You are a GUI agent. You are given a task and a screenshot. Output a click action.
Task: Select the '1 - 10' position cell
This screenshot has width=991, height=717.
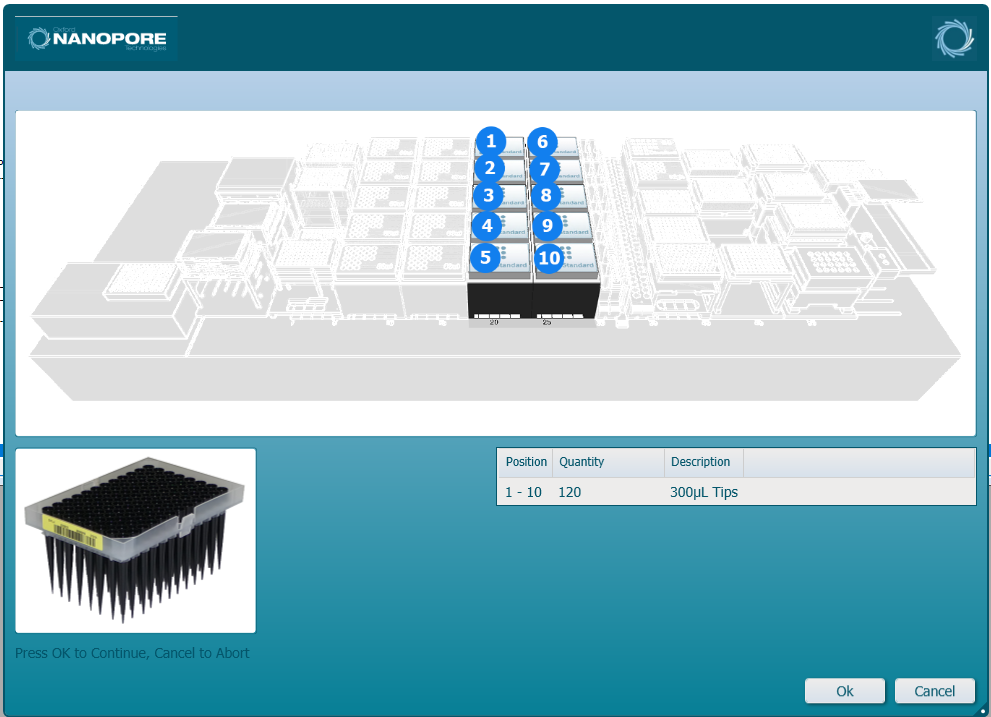[x=523, y=492]
